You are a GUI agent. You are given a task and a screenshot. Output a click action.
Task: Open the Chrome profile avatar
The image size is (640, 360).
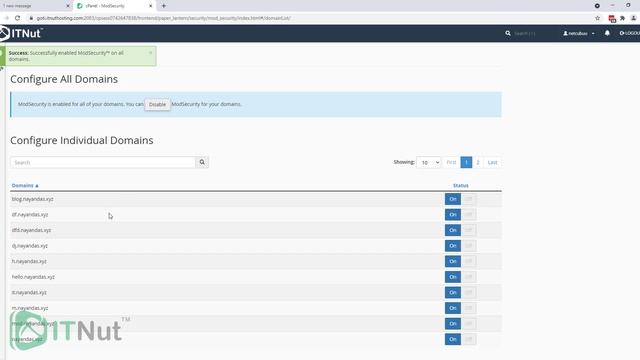pyautogui.click(x=633, y=18)
